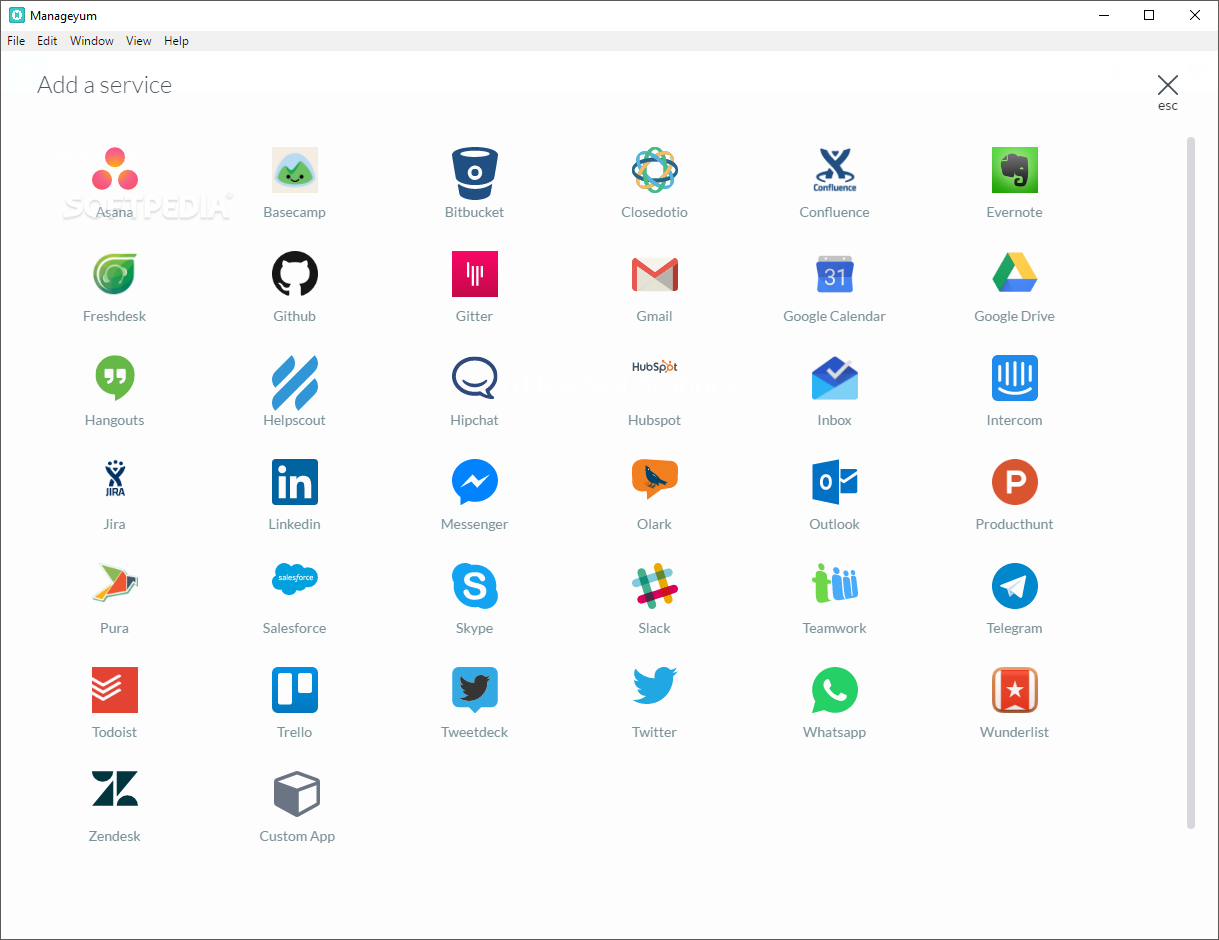The width and height of the screenshot is (1219, 940).
Task: Click the Manageyum title bar app icon
Action: tap(16, 15)
